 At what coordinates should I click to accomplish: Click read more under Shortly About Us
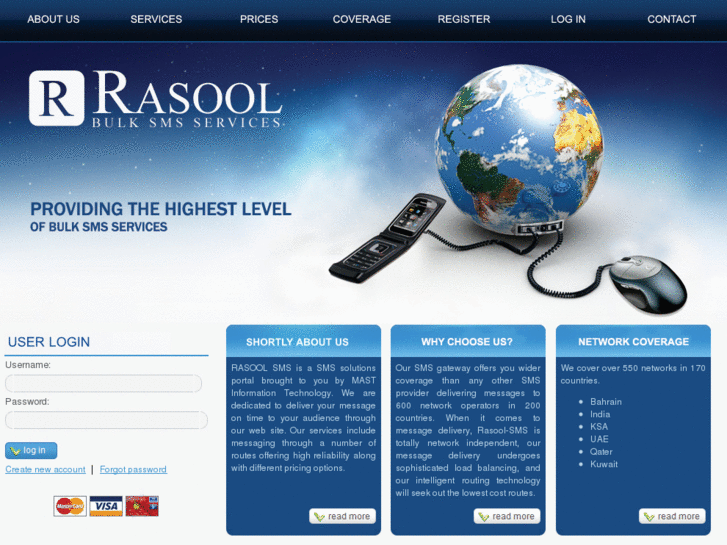pyautogui.click(x=343, y=516)
